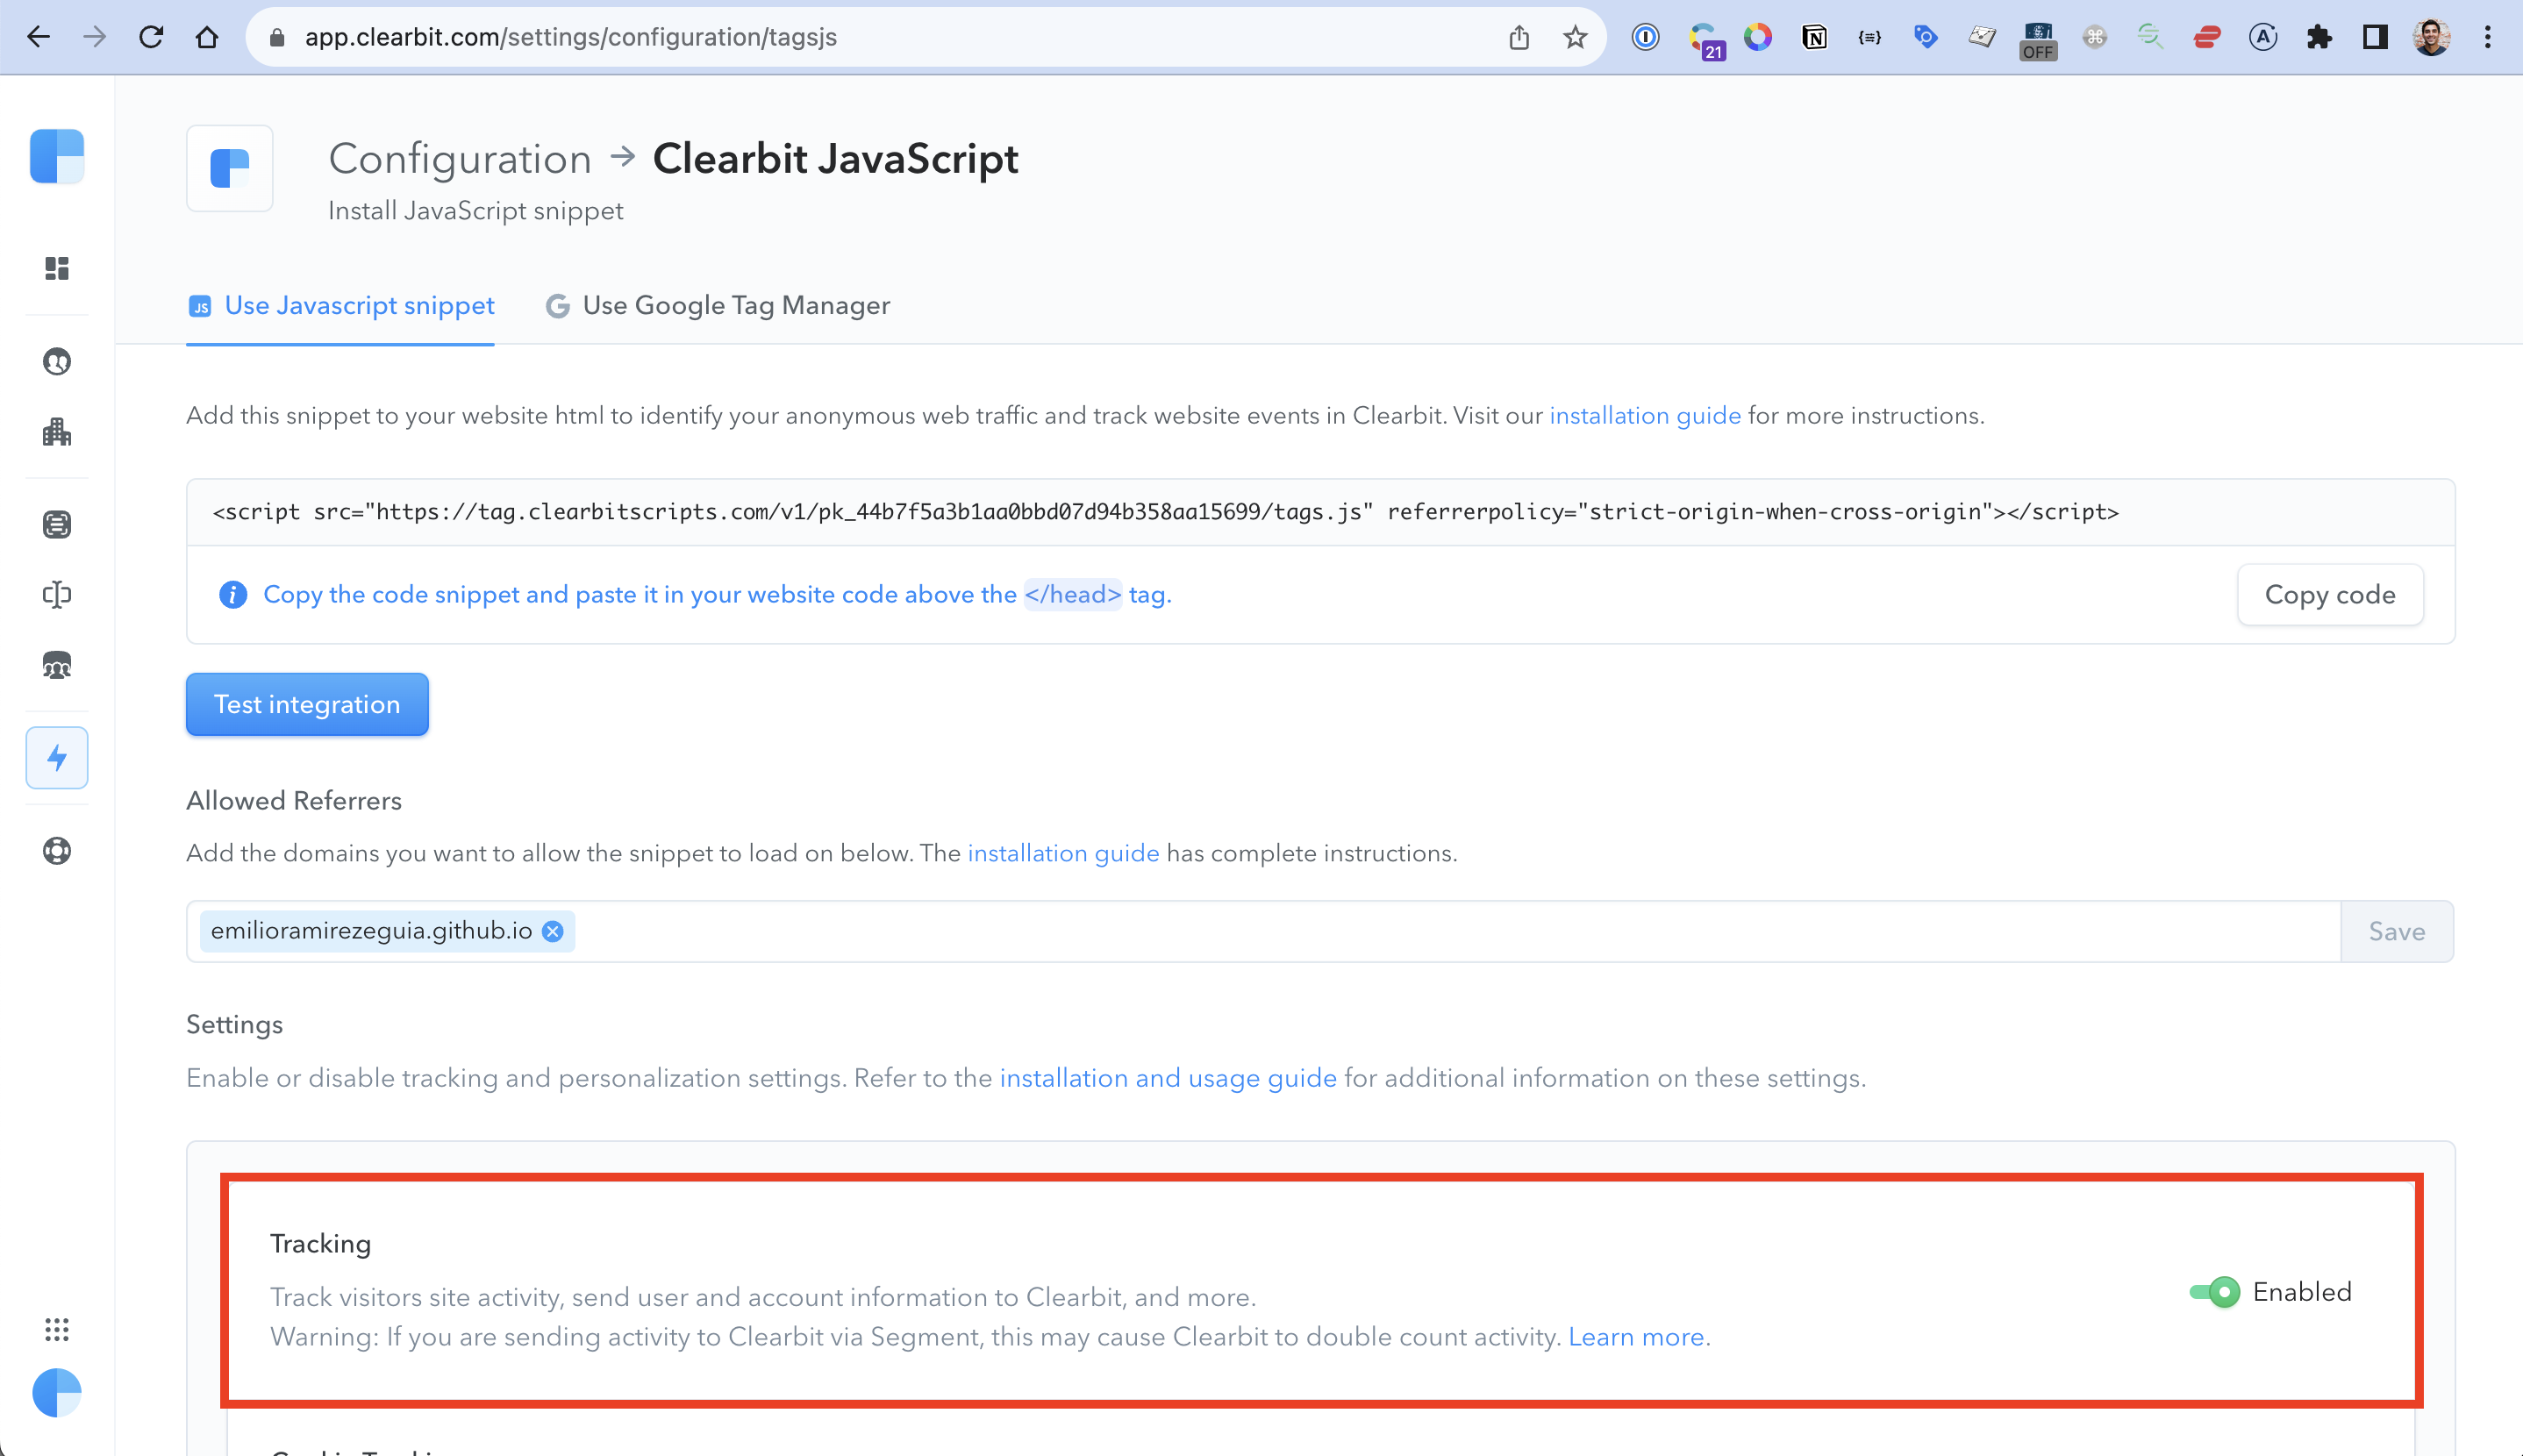Viewport: 2523px width, 1456px height.
Task: Open the nine-dot apps menu
Action: (x=57, y=1329)
